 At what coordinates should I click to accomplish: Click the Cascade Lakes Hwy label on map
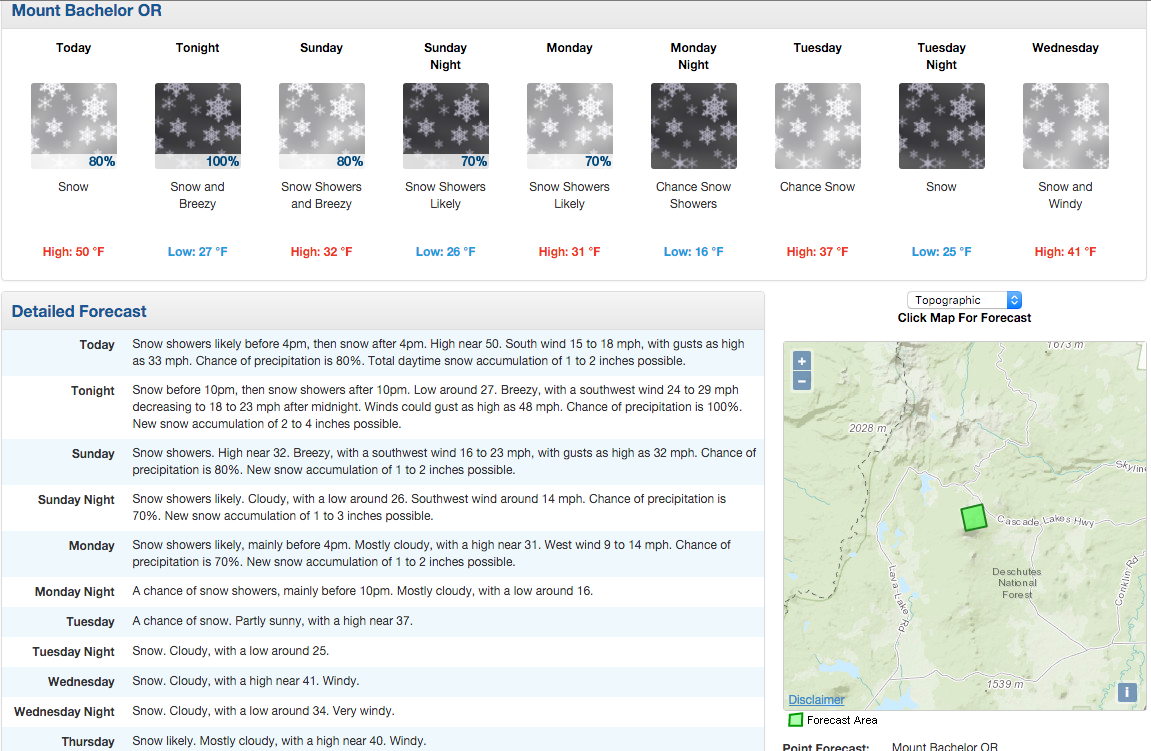pos(1045,520)
